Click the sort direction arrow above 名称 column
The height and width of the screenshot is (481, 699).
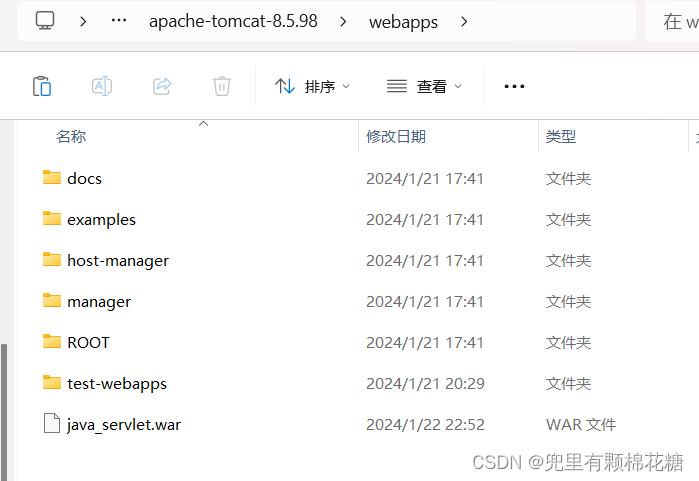click(203, 123)
